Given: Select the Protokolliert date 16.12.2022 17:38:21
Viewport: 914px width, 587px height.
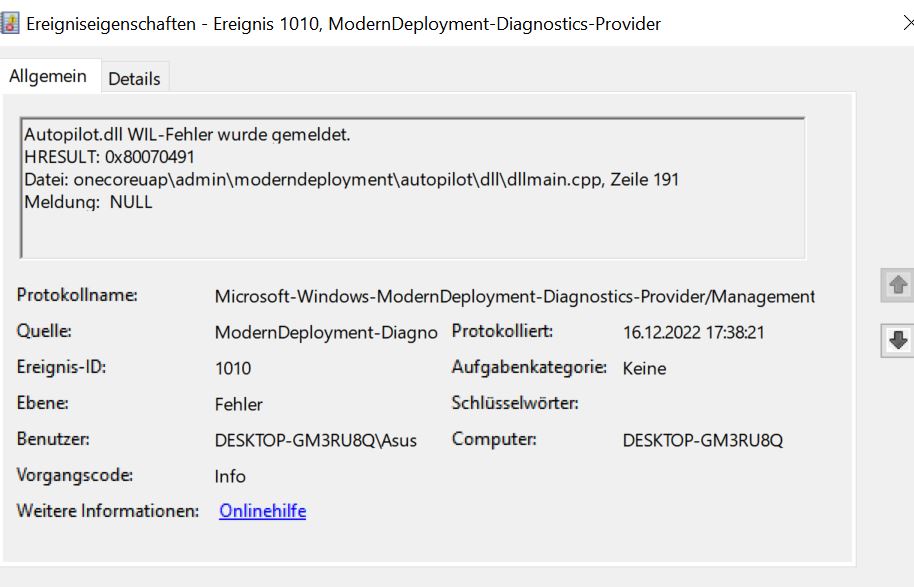Looking at the screenshot, I should click(693, 332).
